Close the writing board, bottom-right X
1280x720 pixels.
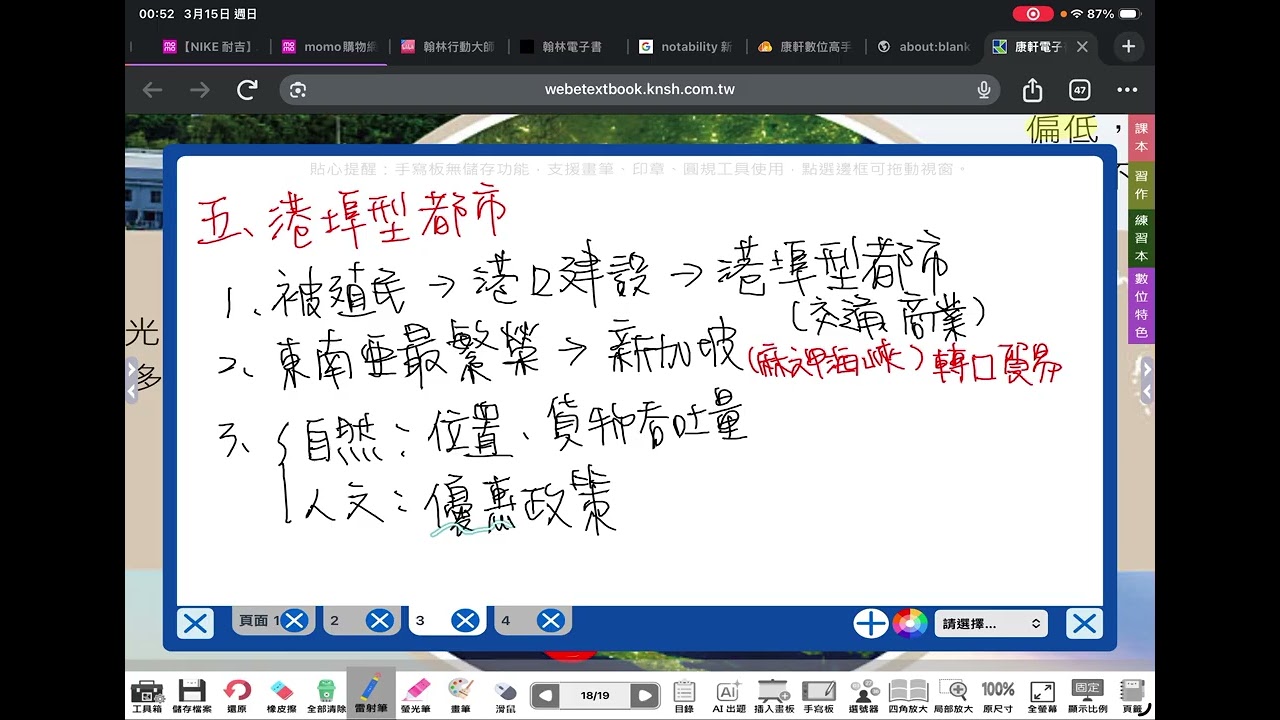pos(1084,624)
